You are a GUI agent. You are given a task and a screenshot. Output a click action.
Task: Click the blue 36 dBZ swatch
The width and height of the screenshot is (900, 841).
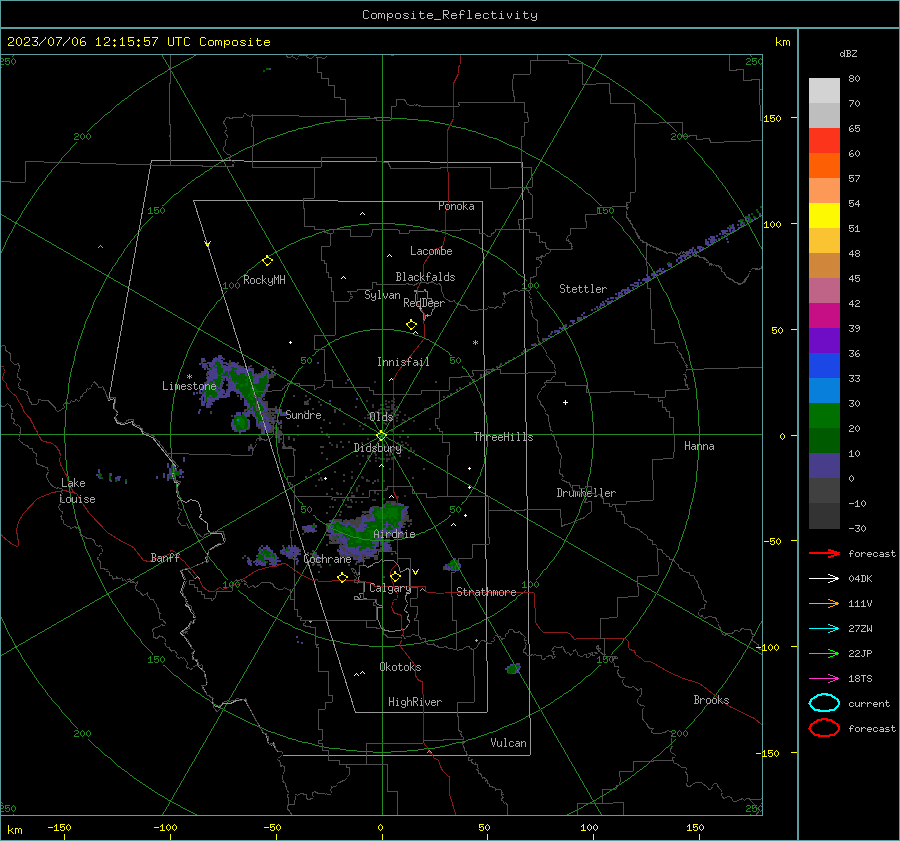tap(824, 366)
